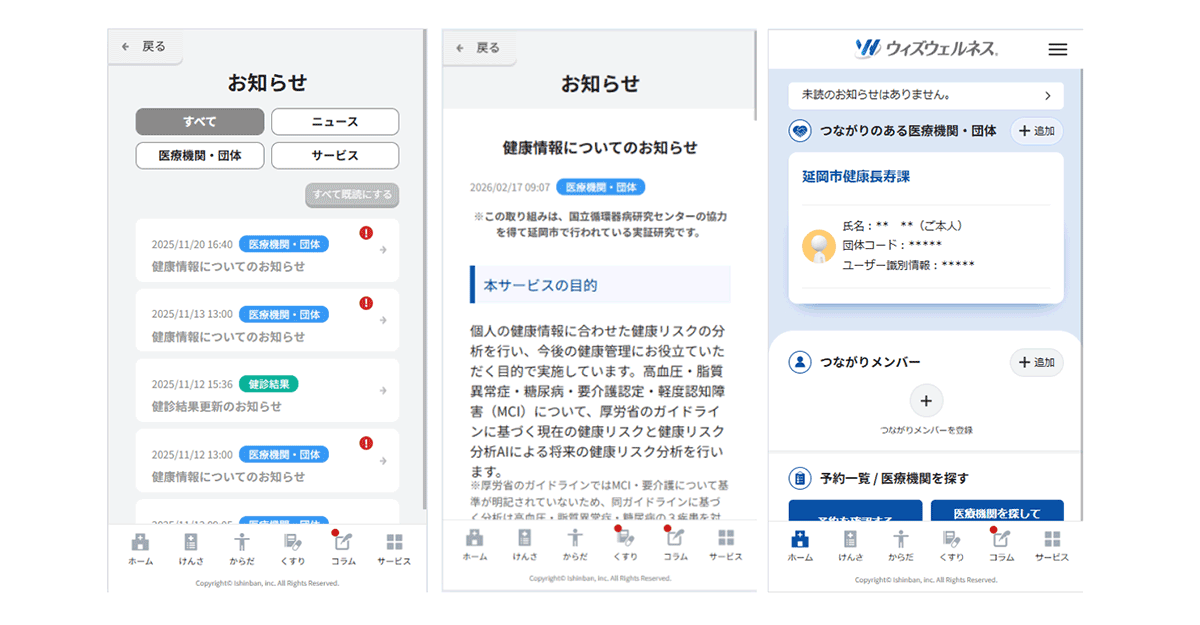This screenshot has height=625, width=1200.
Task: Expand the 未読のお知らせはありません banner chevron
Action: click(1047, 96)
